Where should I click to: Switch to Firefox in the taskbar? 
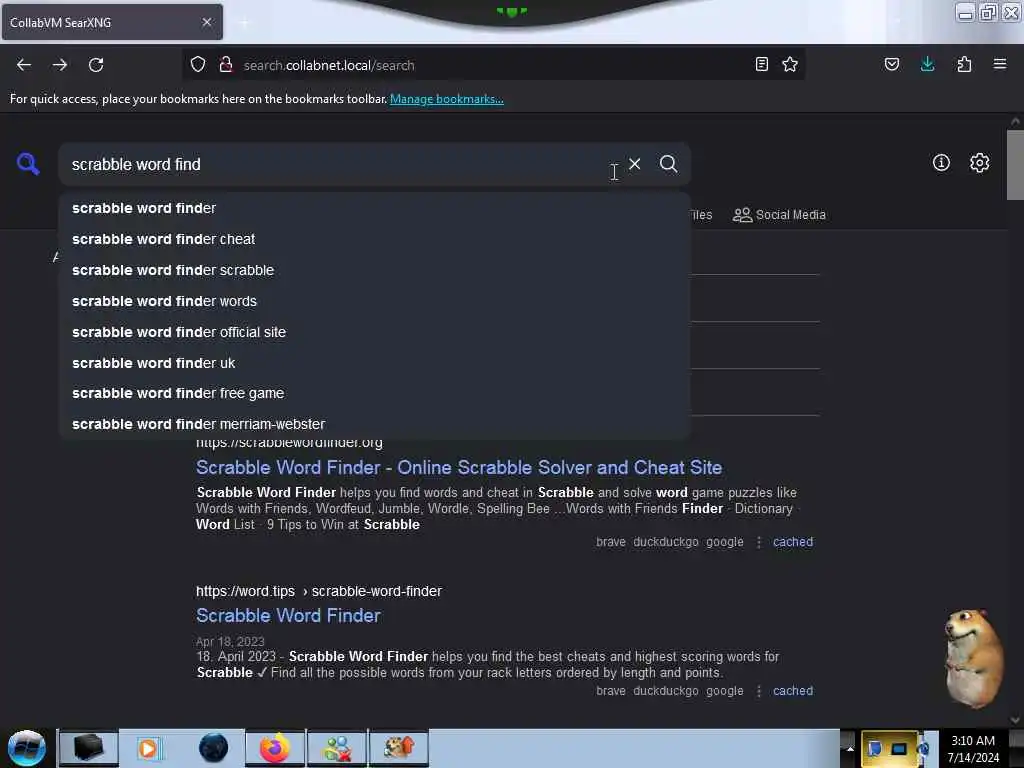click(x=275, y=748)
